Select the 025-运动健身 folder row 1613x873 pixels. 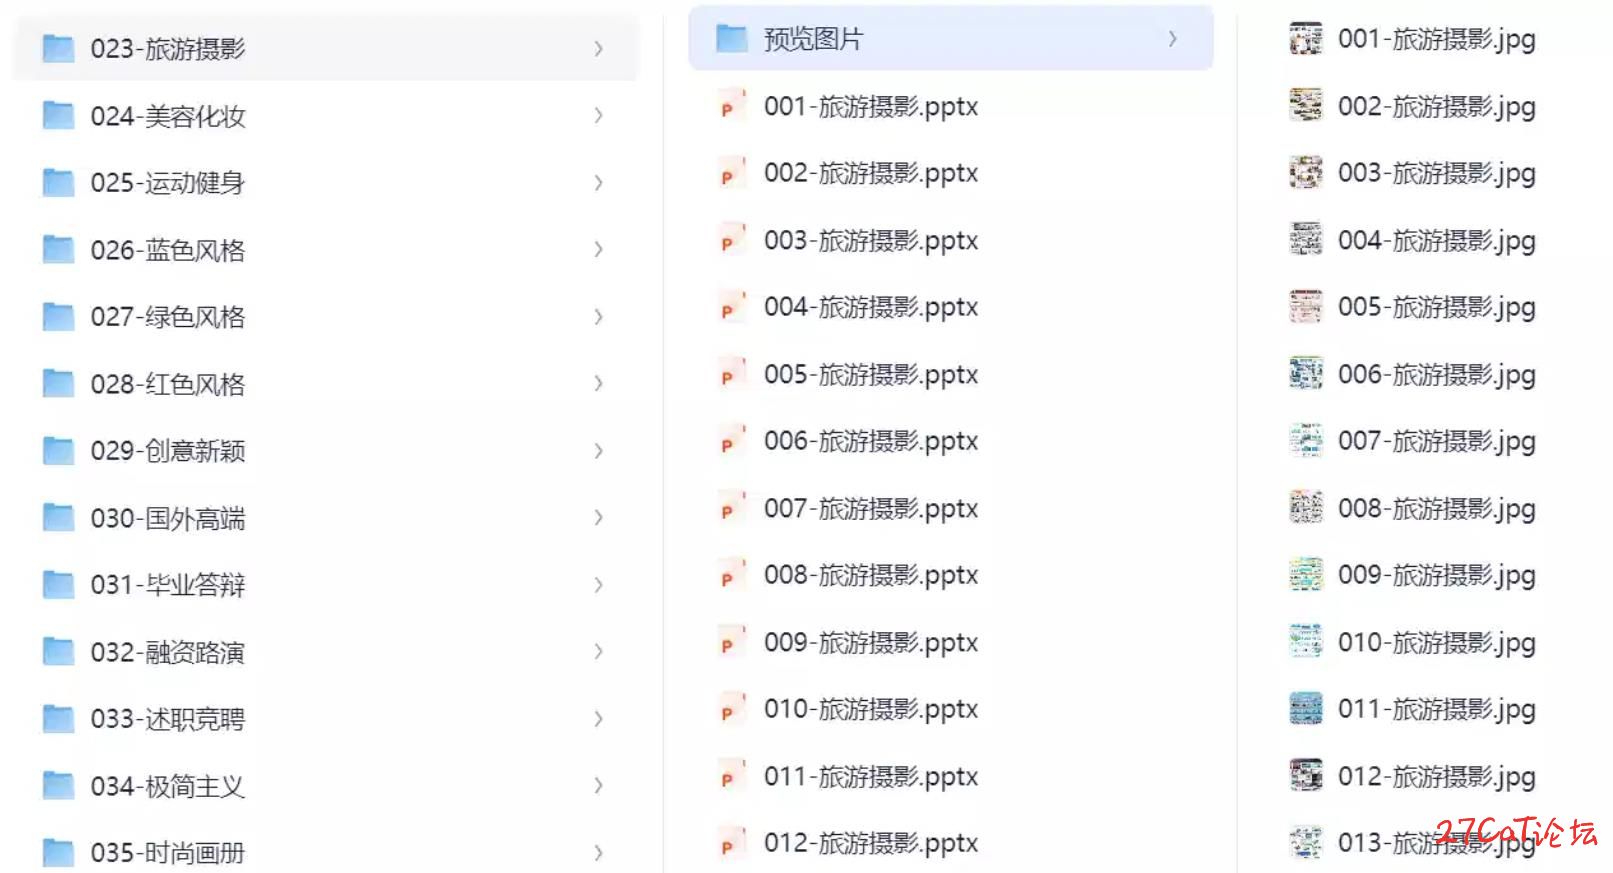[325, 183]
